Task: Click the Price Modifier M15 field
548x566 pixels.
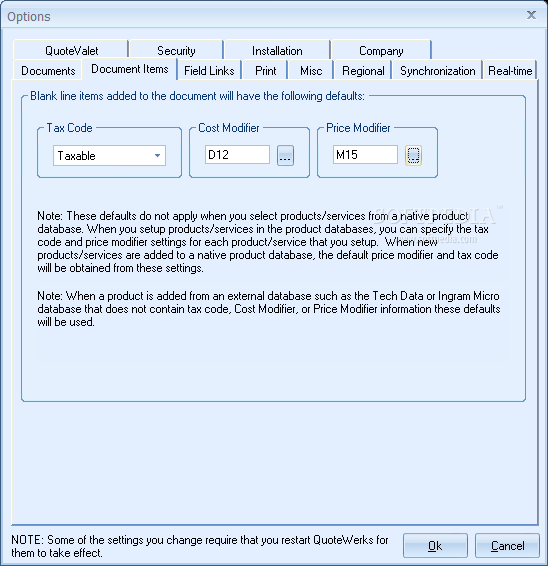Action: pos(365,154)
